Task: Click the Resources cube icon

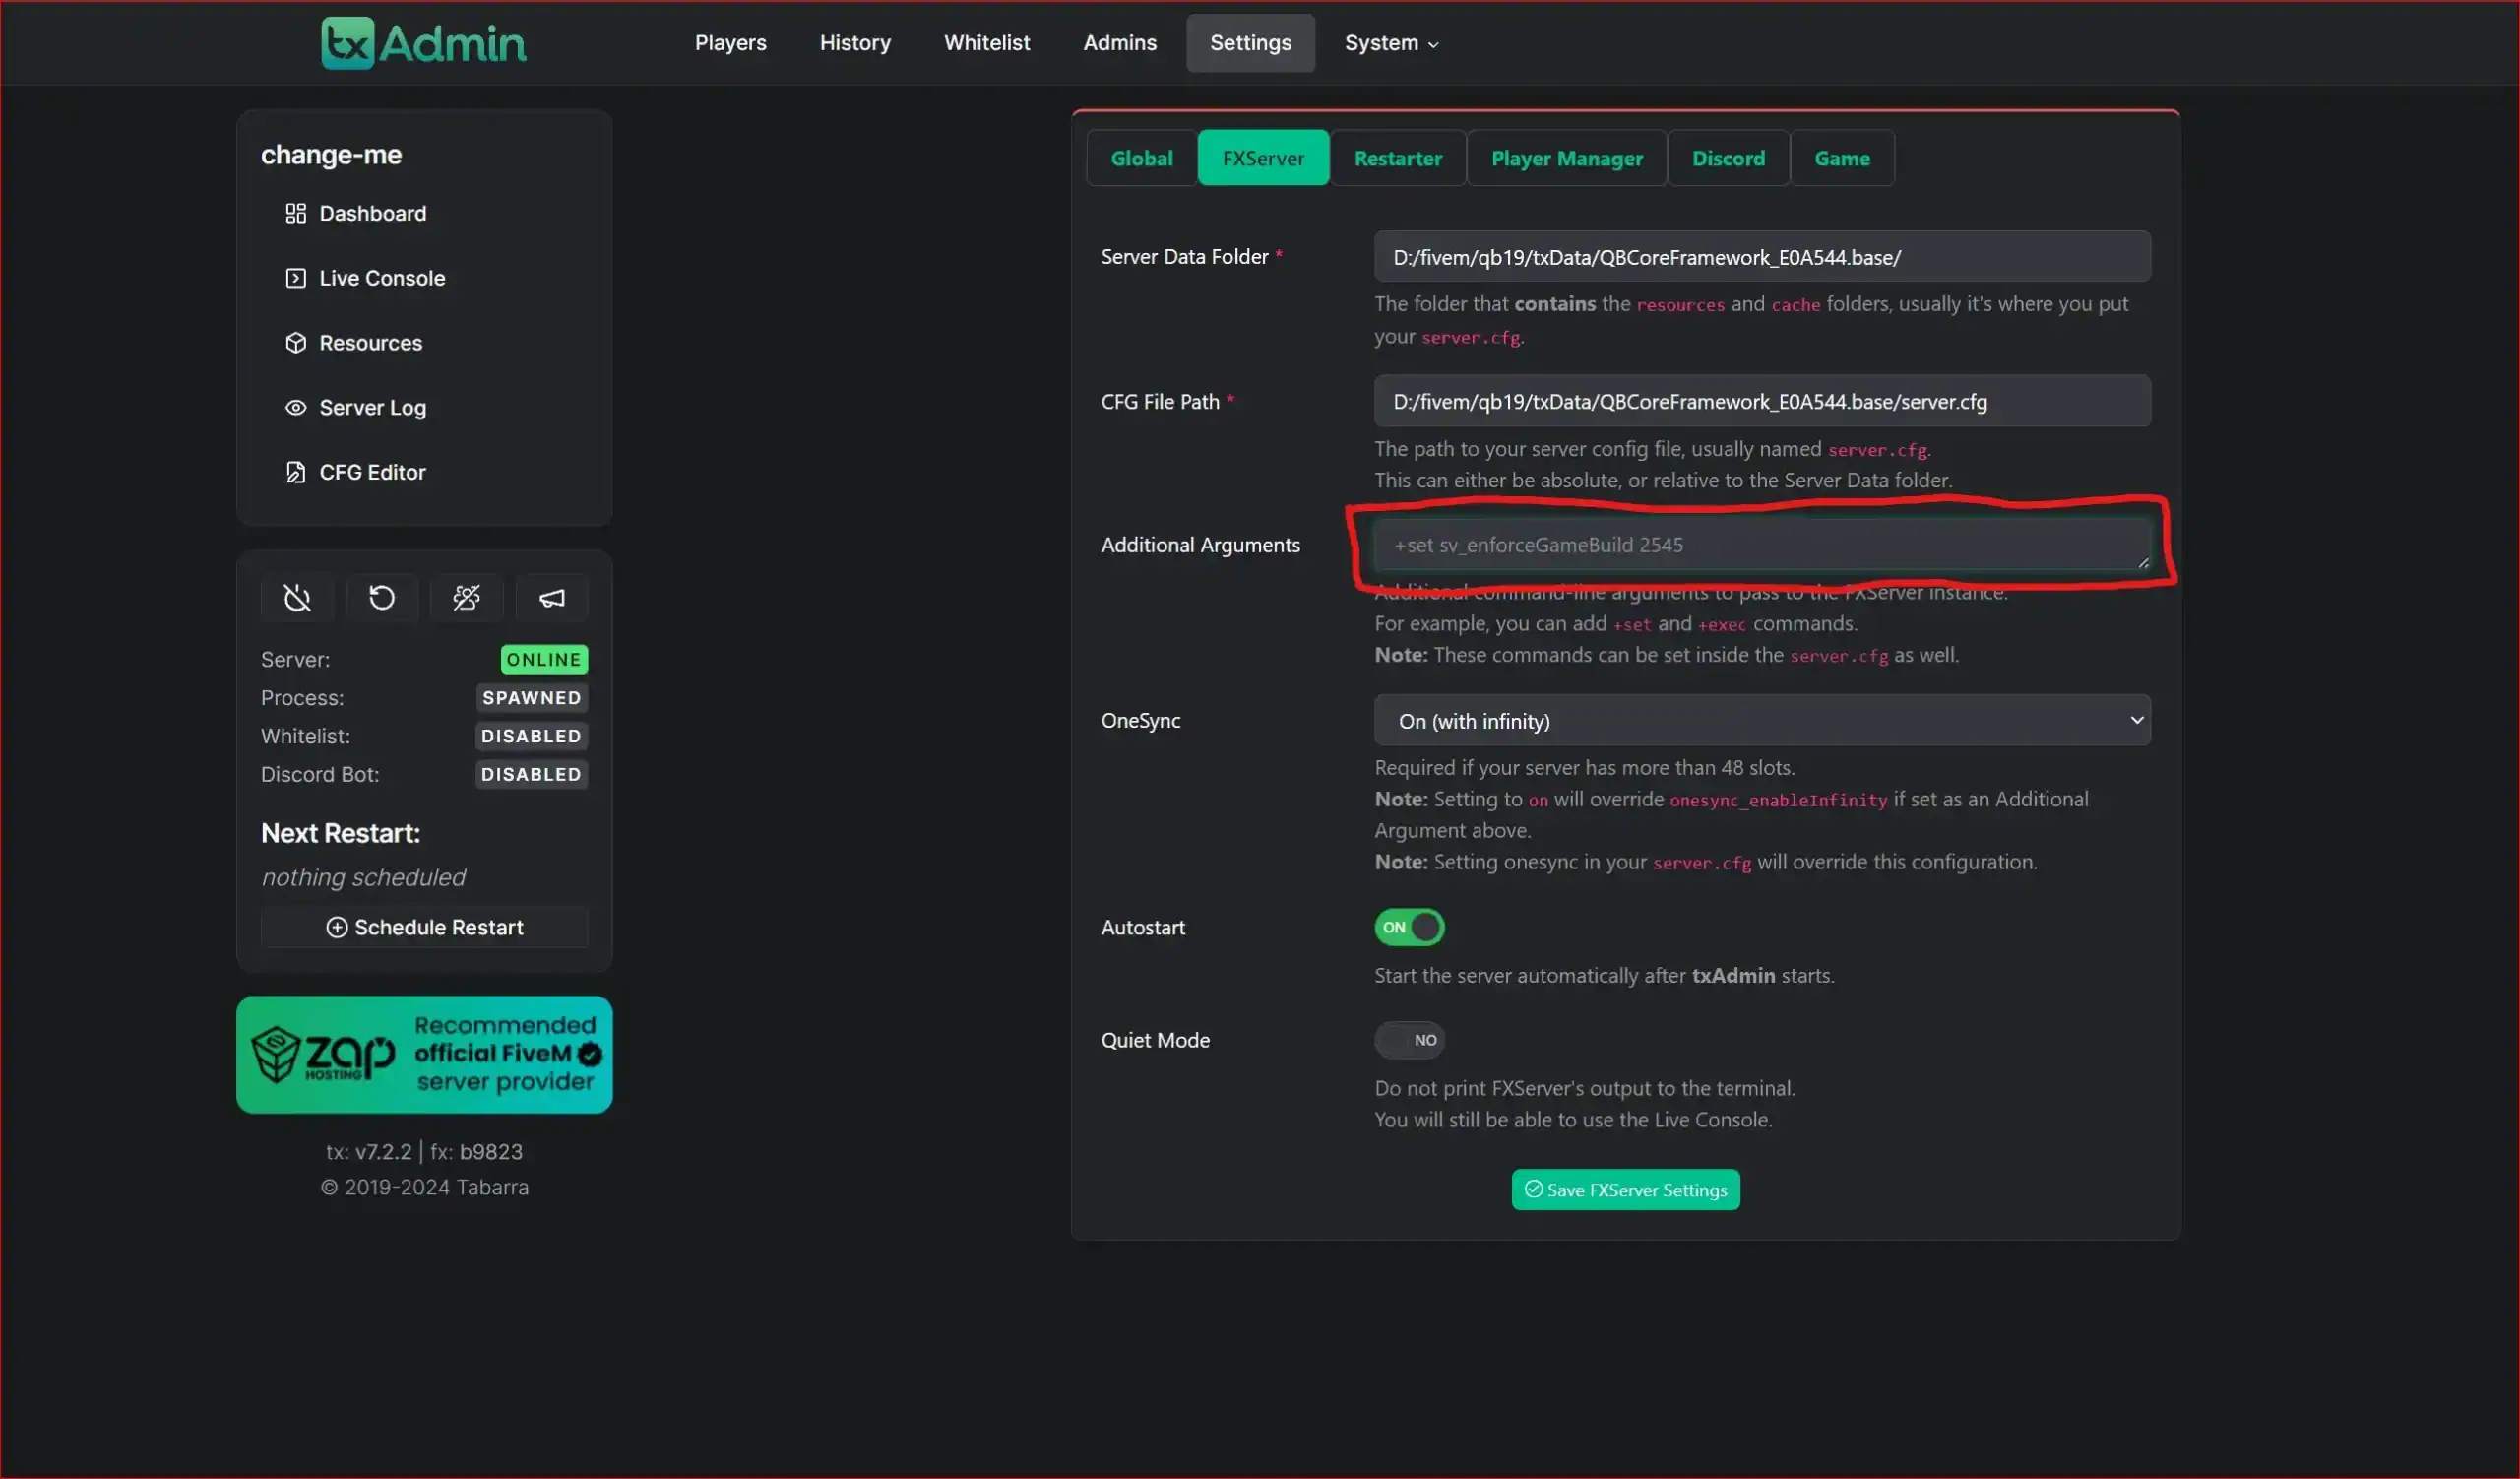Action: (x=295, y=343)
